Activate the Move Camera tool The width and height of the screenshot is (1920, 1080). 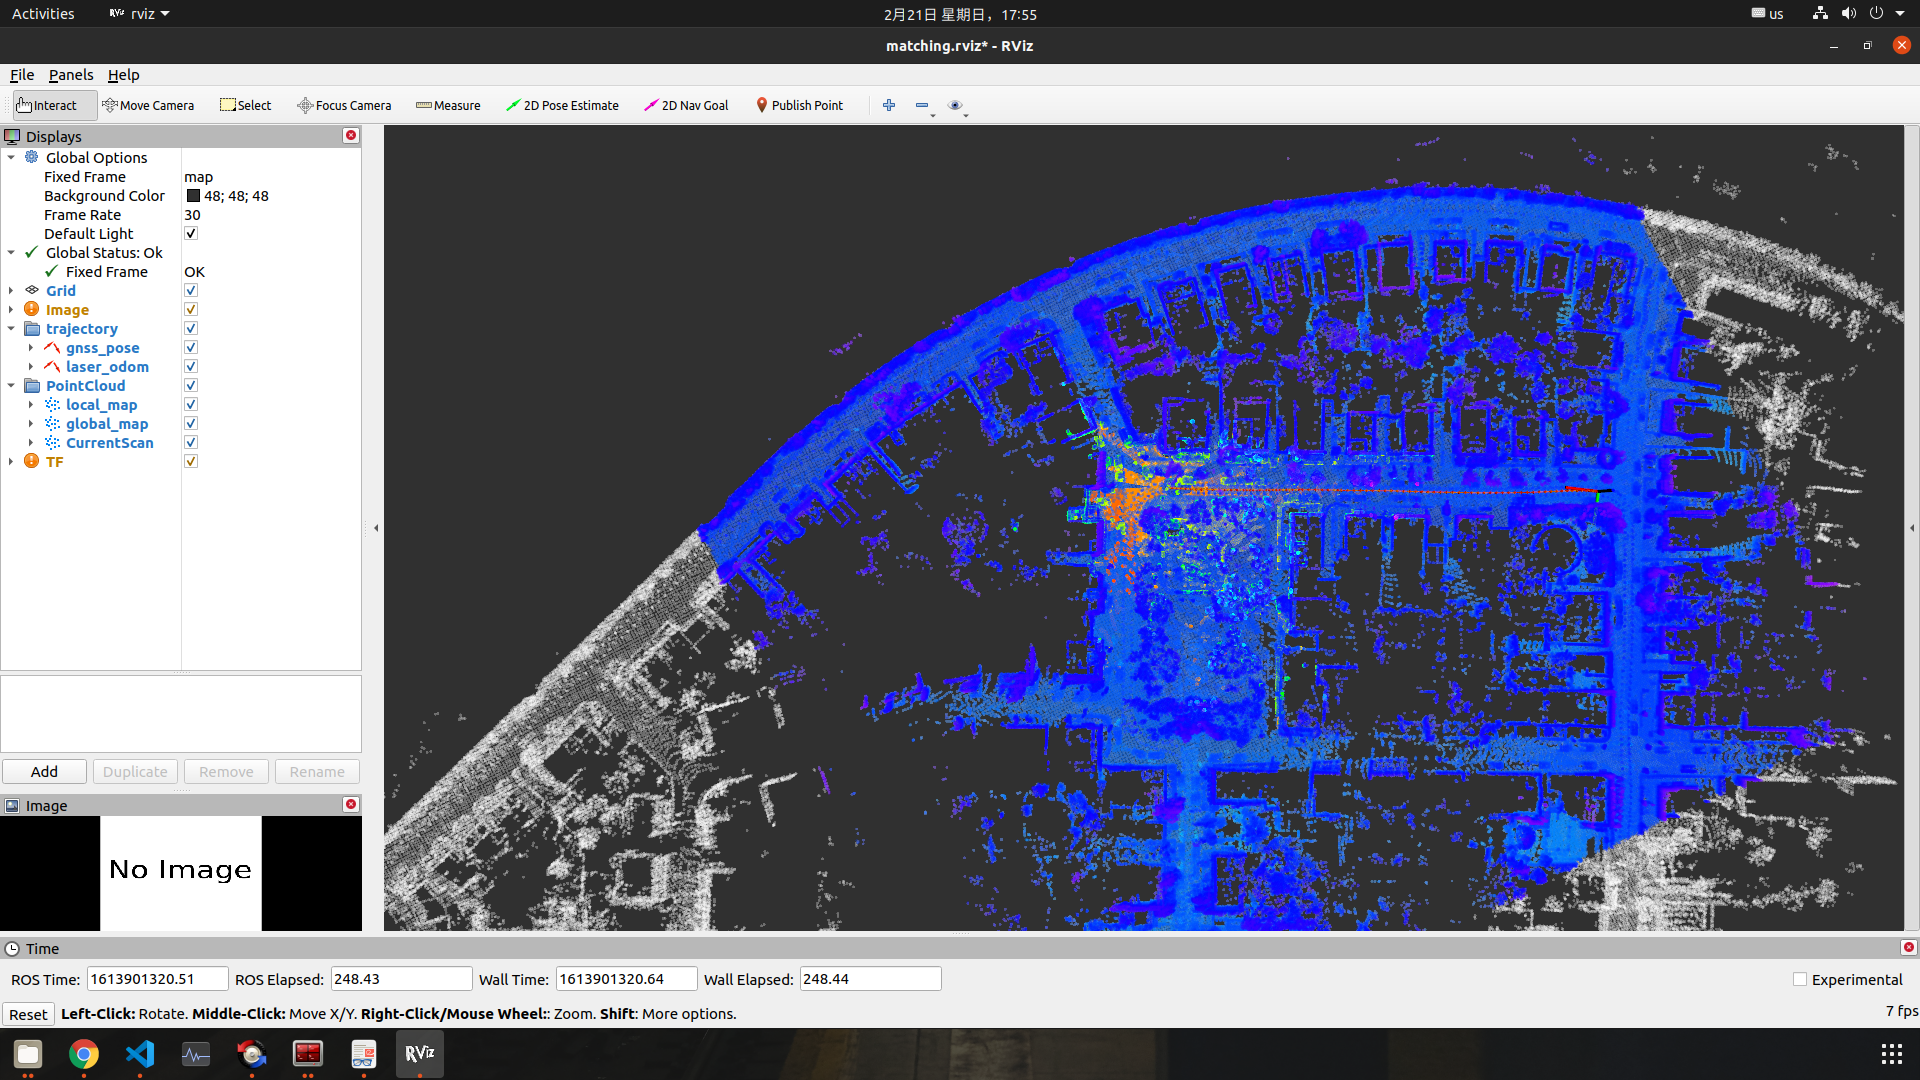[x=148, y=105]
